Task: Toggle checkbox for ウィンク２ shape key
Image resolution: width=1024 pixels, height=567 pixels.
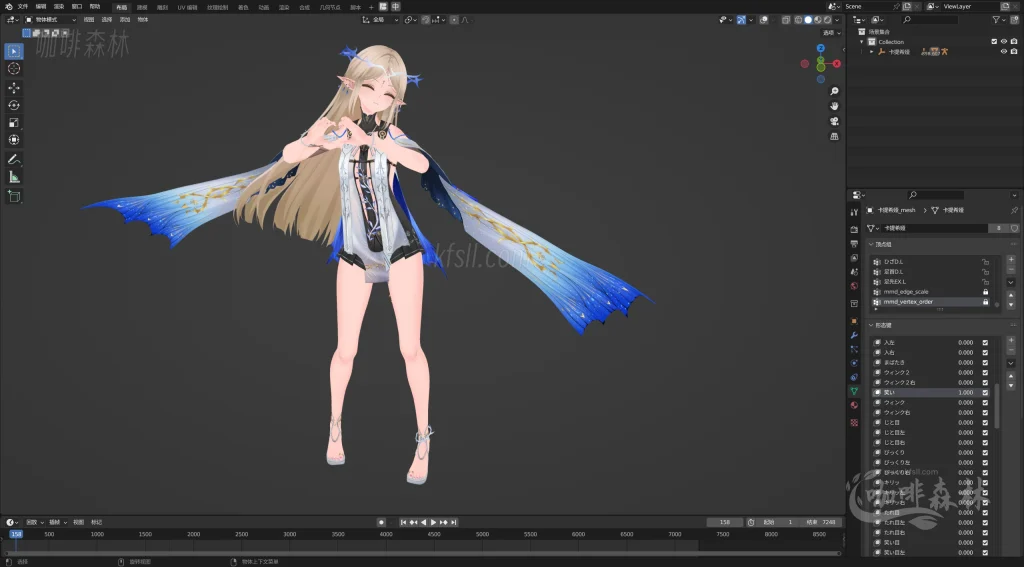Action: tap(985, 372)
